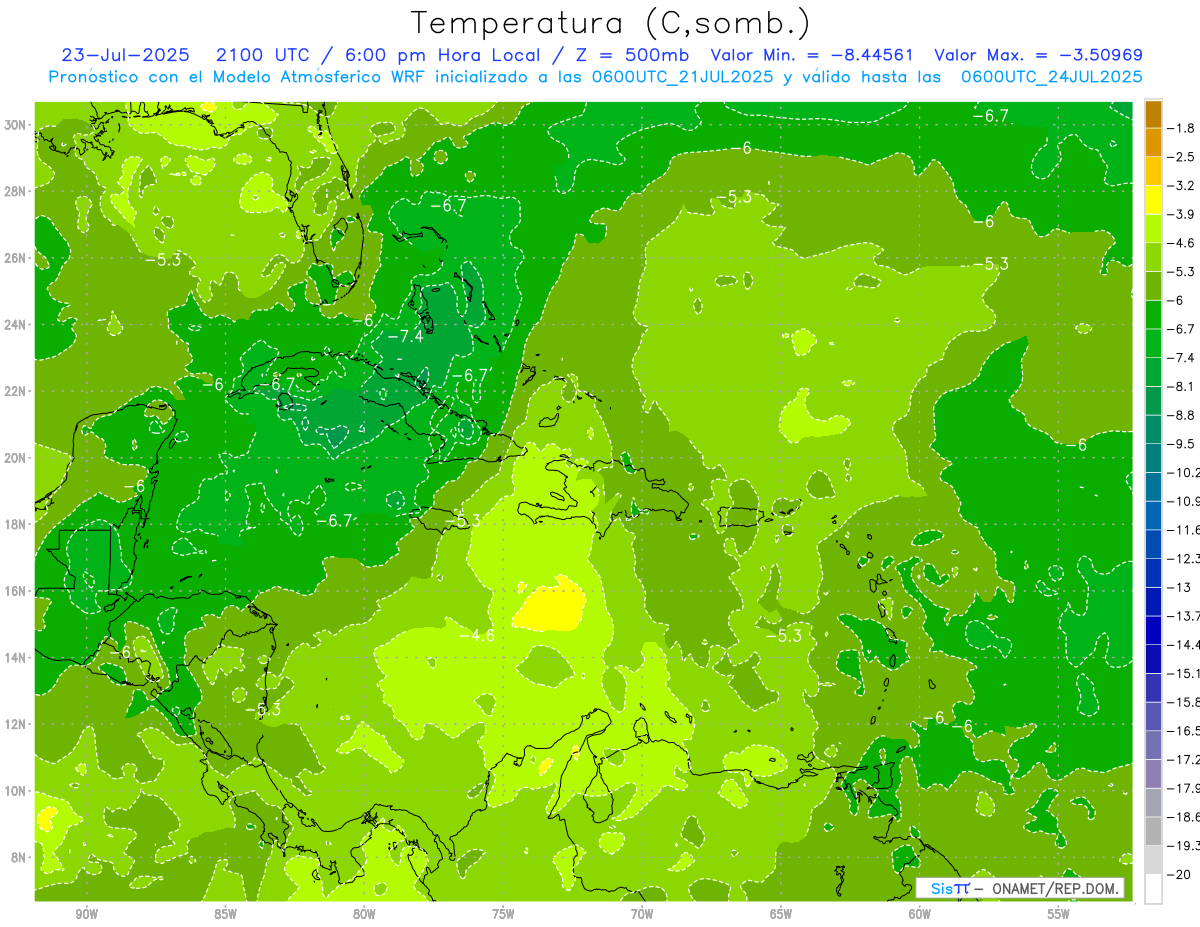Click the "-3.2" colorbar tick label
Screen dimensions: 1200x927
click(1182, 186)
